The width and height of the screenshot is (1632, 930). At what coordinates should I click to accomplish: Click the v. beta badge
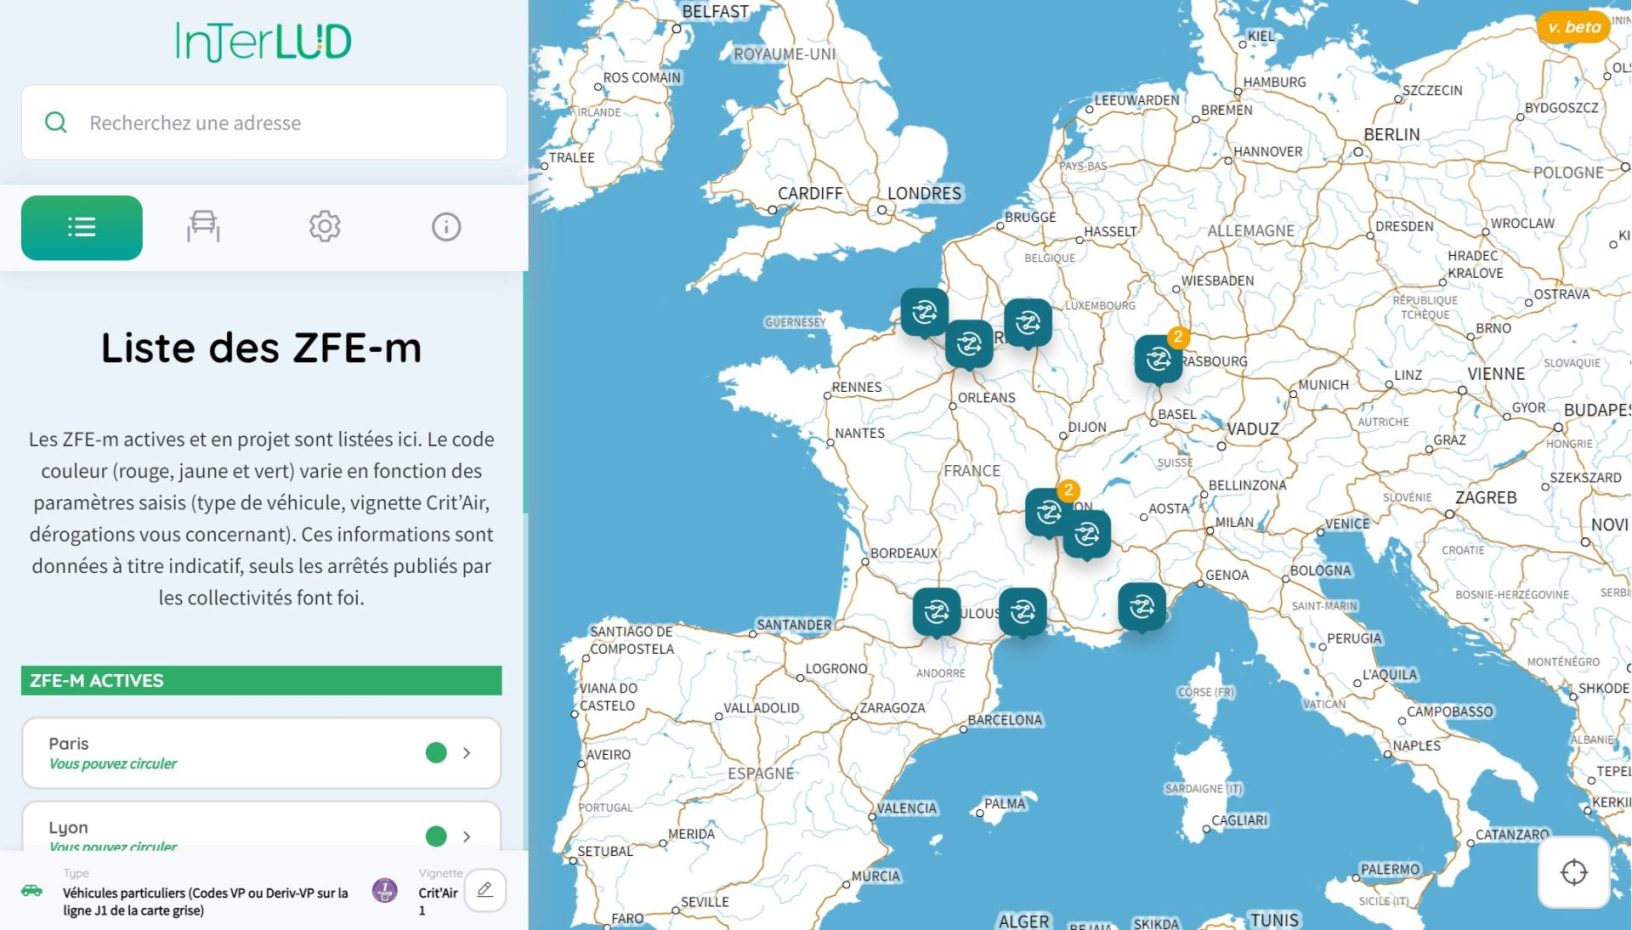coord(1573,27)
